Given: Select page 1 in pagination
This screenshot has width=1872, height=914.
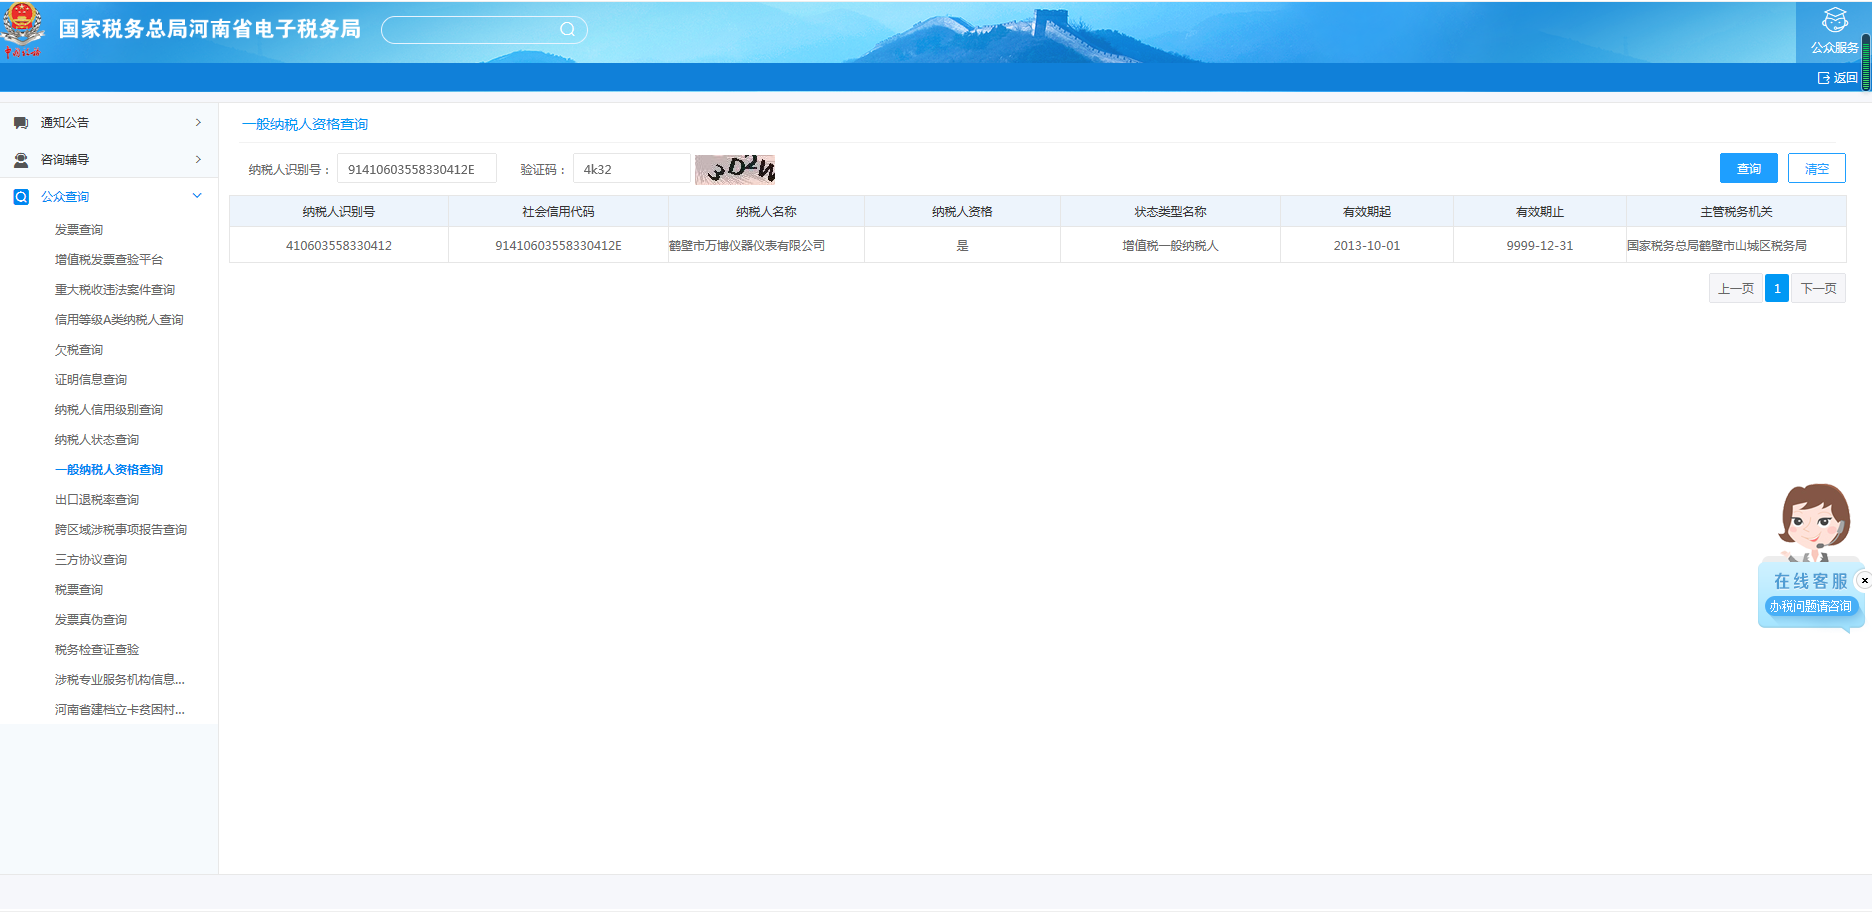Looking at the screenshot, I should pos(1777,288).
